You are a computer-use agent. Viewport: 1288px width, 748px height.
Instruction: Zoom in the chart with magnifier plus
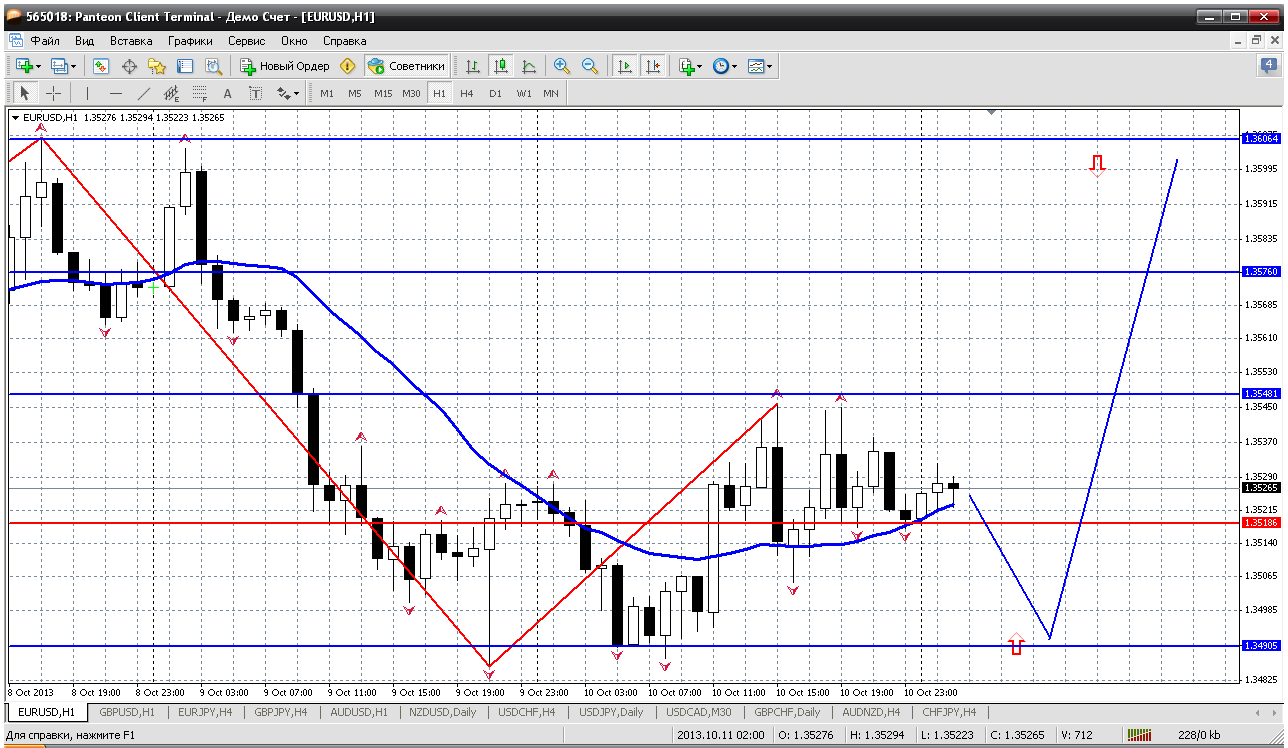[562, 66]
